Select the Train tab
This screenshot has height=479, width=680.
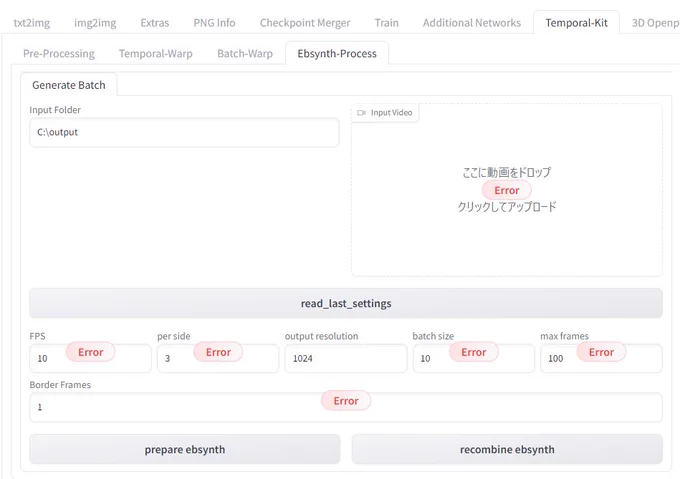click(386, 23)
